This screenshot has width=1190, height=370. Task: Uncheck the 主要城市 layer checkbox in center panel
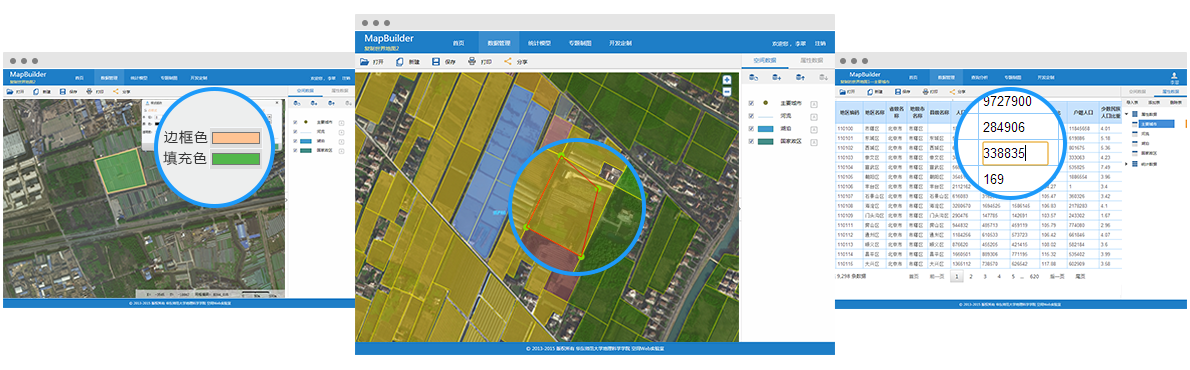click(751, 103)
